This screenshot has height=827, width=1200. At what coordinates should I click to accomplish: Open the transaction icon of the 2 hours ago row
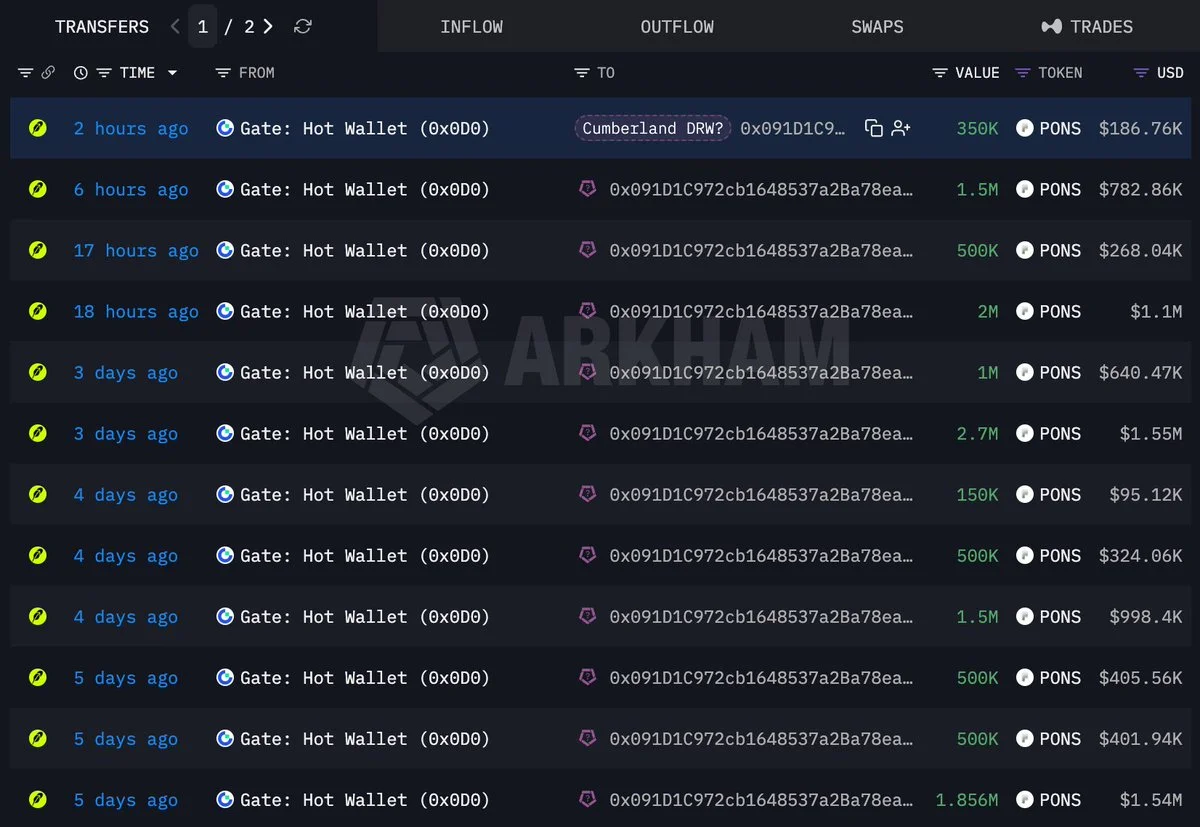coord(38,128)
